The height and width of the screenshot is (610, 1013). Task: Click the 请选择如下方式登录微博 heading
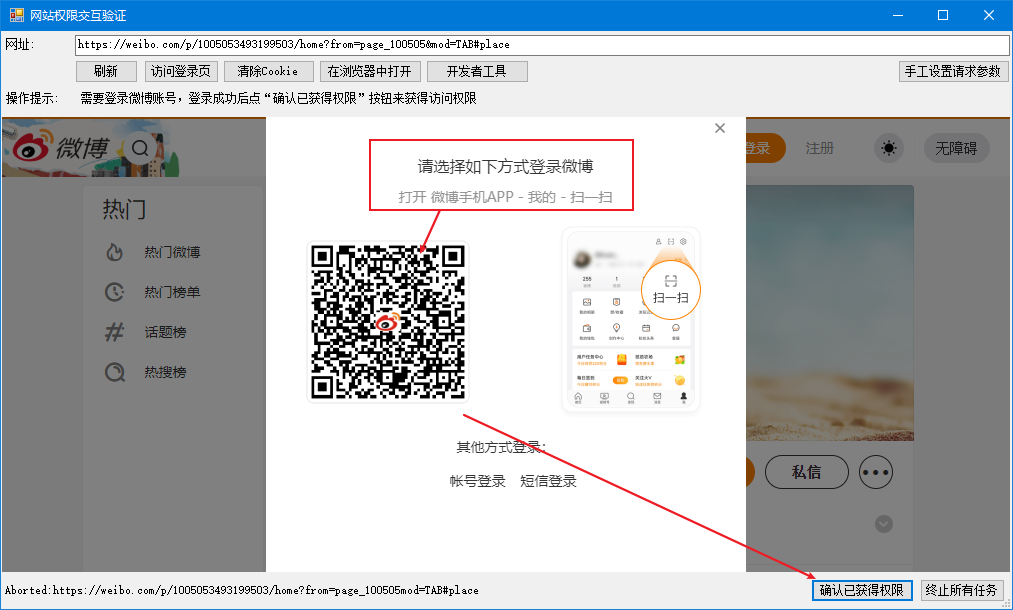[505, 167]
